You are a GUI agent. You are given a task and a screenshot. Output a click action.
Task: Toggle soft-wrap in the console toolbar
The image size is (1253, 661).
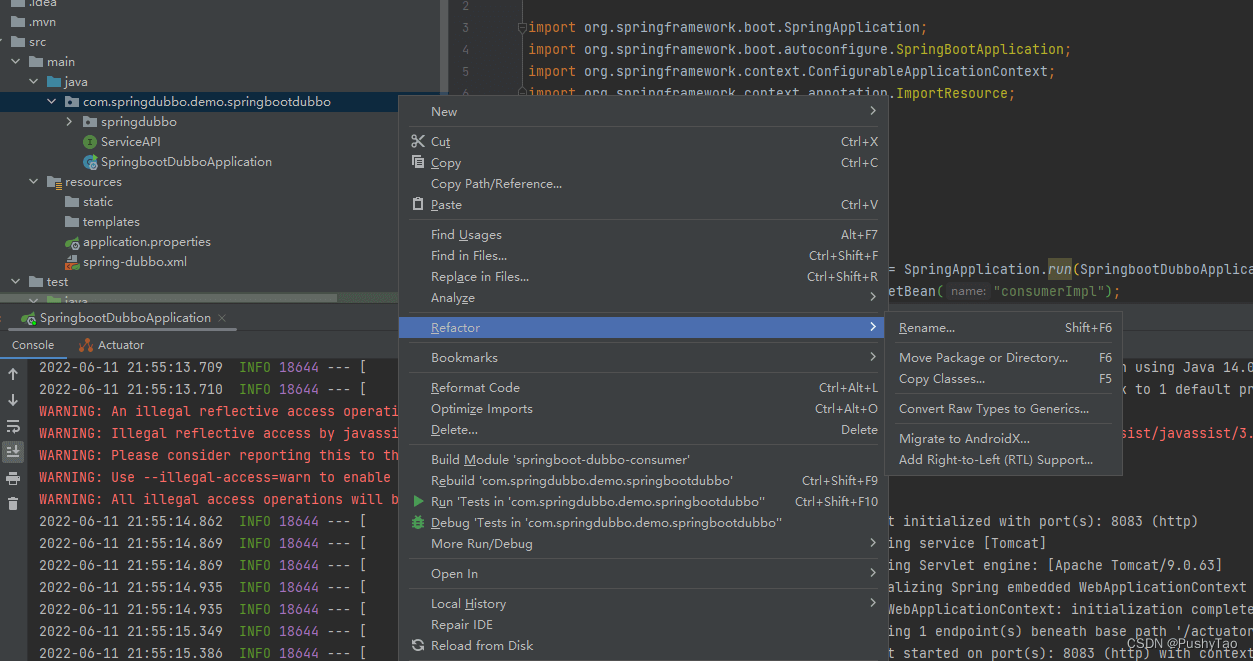pos(13,426)
